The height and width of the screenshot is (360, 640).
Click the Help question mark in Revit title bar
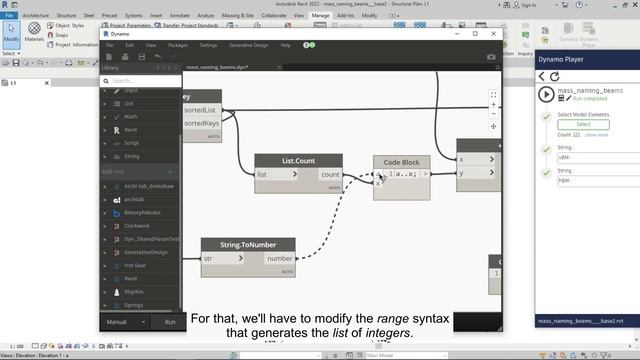click(579, 5)
